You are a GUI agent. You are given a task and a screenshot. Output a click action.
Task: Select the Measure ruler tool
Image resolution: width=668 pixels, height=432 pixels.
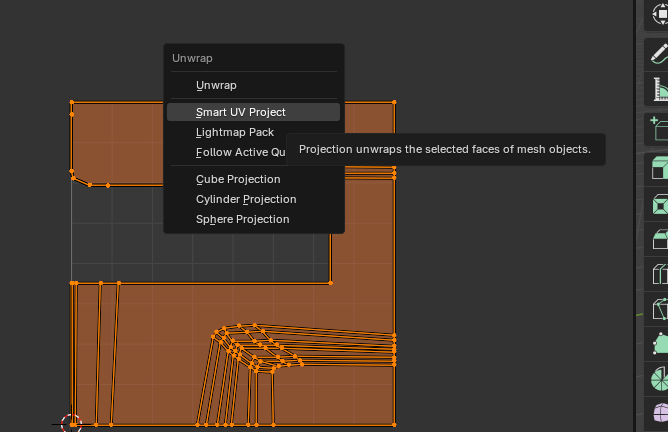tap(659, 89)
